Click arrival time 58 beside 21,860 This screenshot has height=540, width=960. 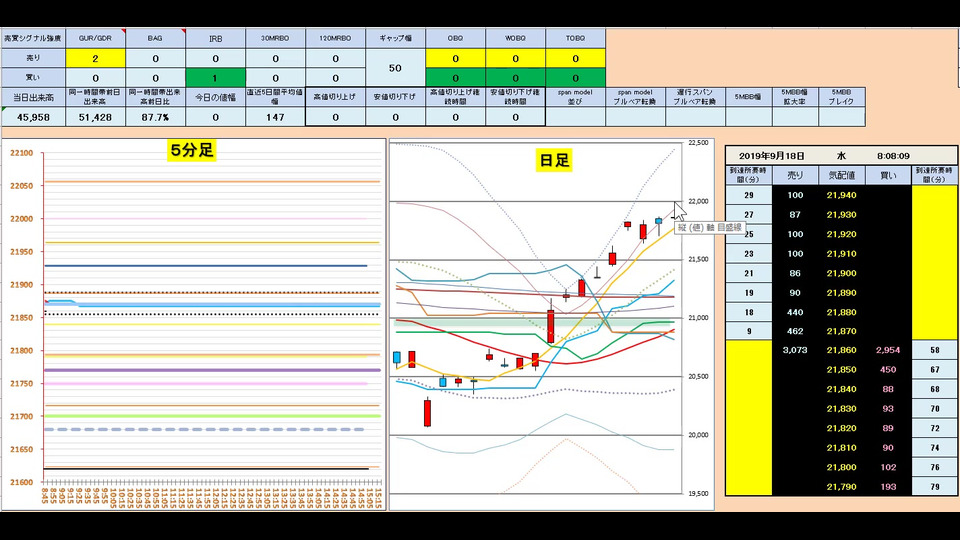pyautogui.click(x=934, y=350)
